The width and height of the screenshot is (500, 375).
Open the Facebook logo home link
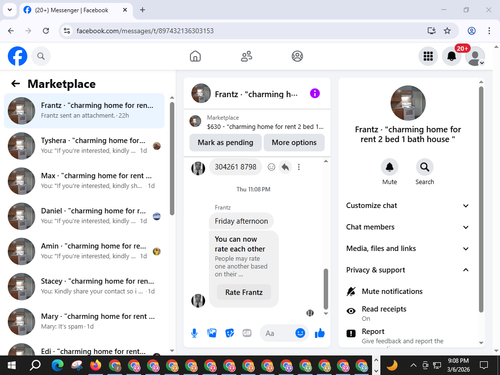pyautogui.click(x=17, y=56)
